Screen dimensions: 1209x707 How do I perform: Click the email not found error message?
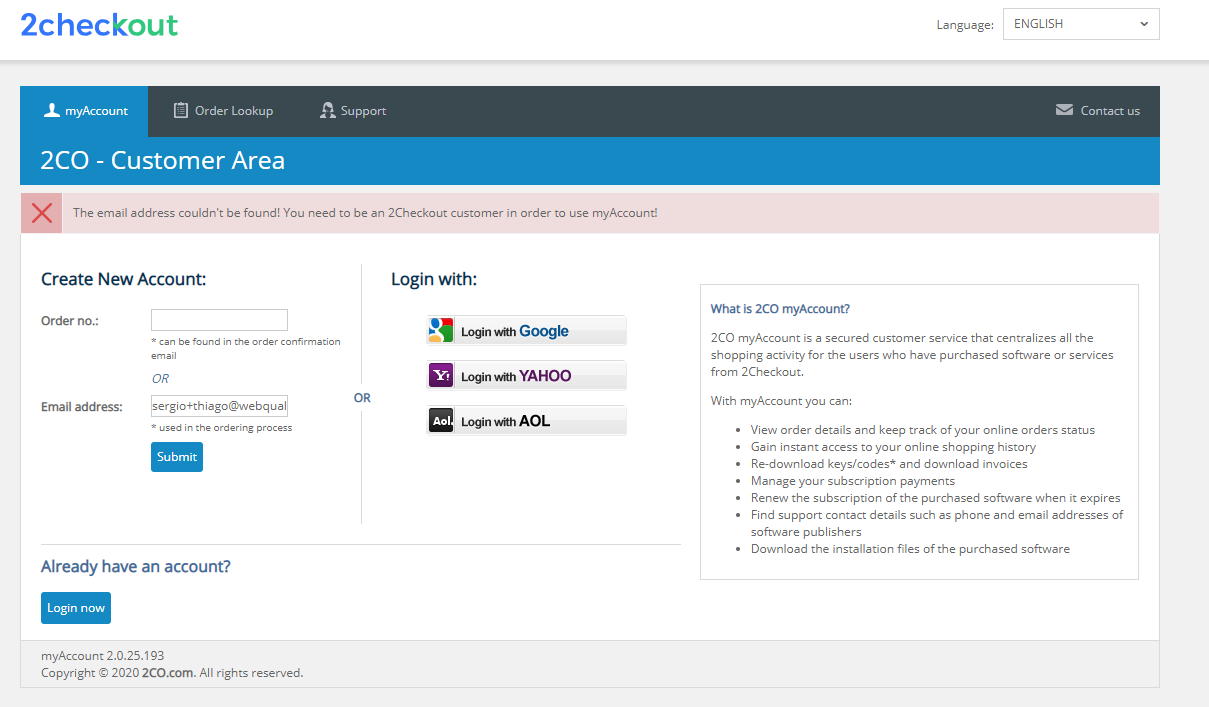point(365,213)
